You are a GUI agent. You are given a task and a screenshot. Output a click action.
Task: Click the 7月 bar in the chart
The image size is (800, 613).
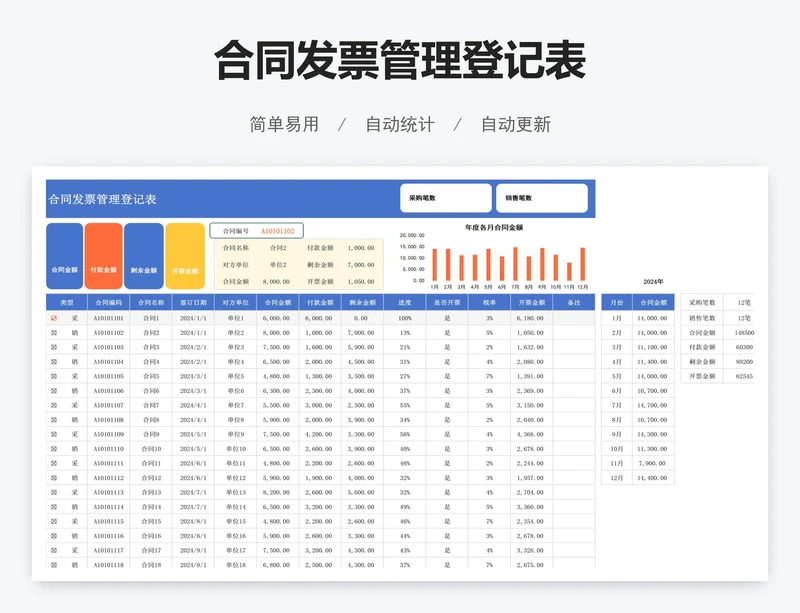pyautogui.click(x=515, y=264)
